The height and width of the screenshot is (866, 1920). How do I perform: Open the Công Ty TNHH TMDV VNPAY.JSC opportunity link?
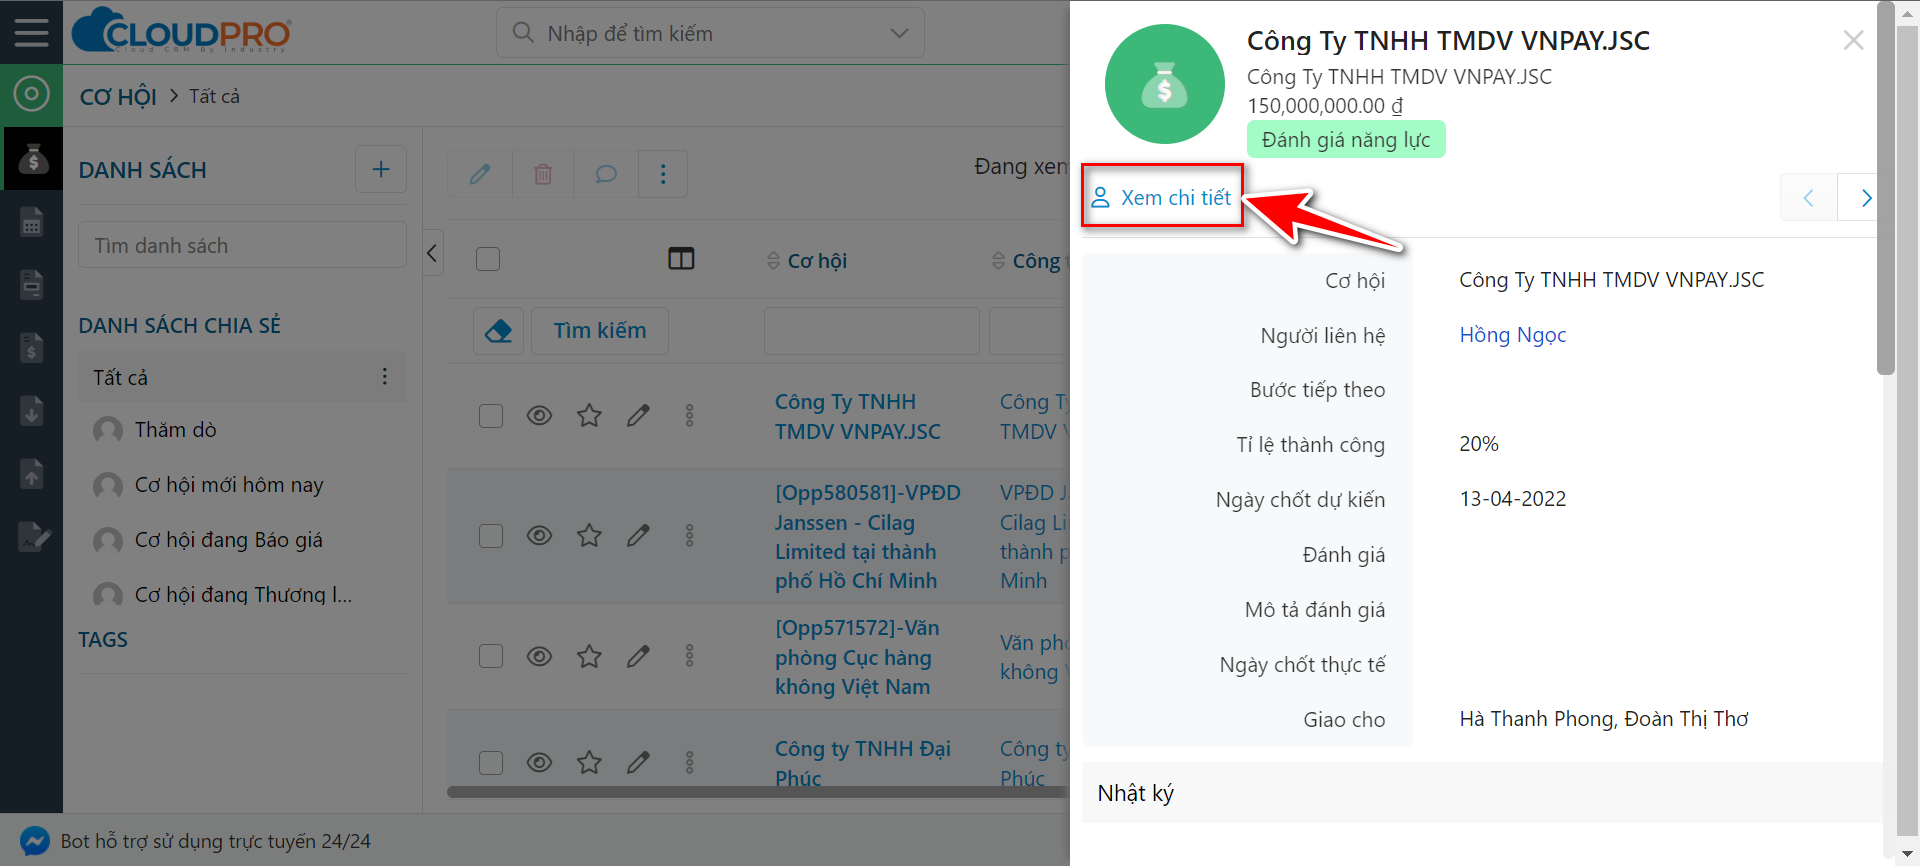pos(858,416)
